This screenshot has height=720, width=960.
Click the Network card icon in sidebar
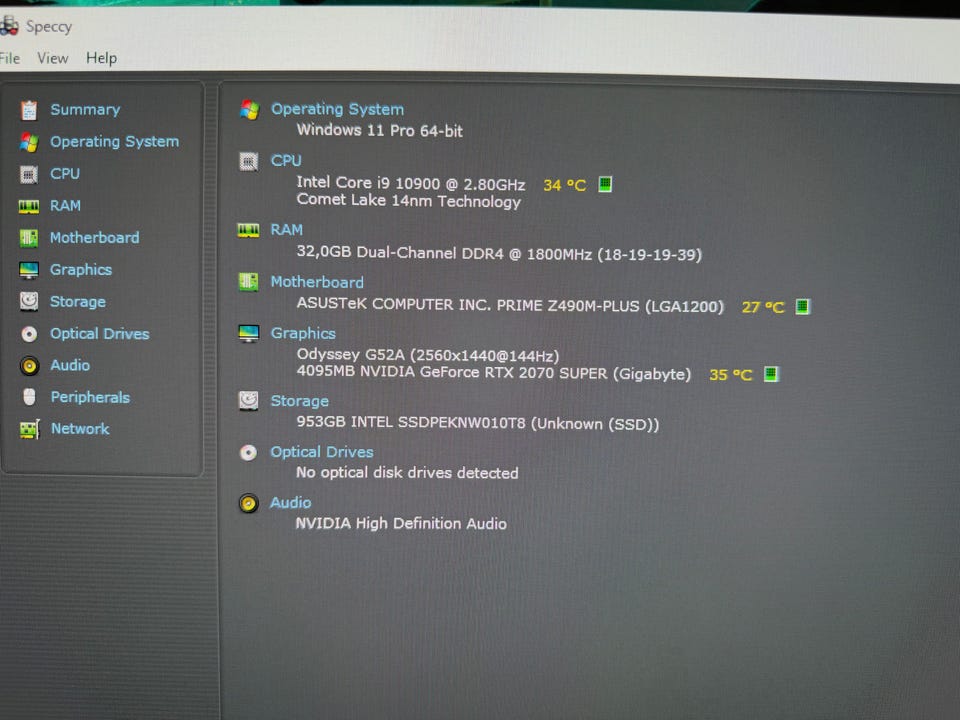pos(29,429)
